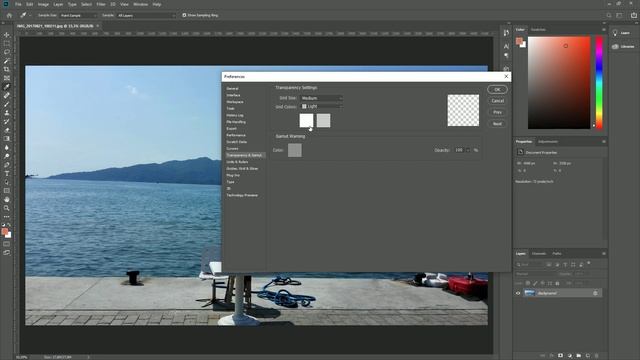Select the History Brush tool
Viewport: 640px width, 360px height.
[x=7, y=121]
